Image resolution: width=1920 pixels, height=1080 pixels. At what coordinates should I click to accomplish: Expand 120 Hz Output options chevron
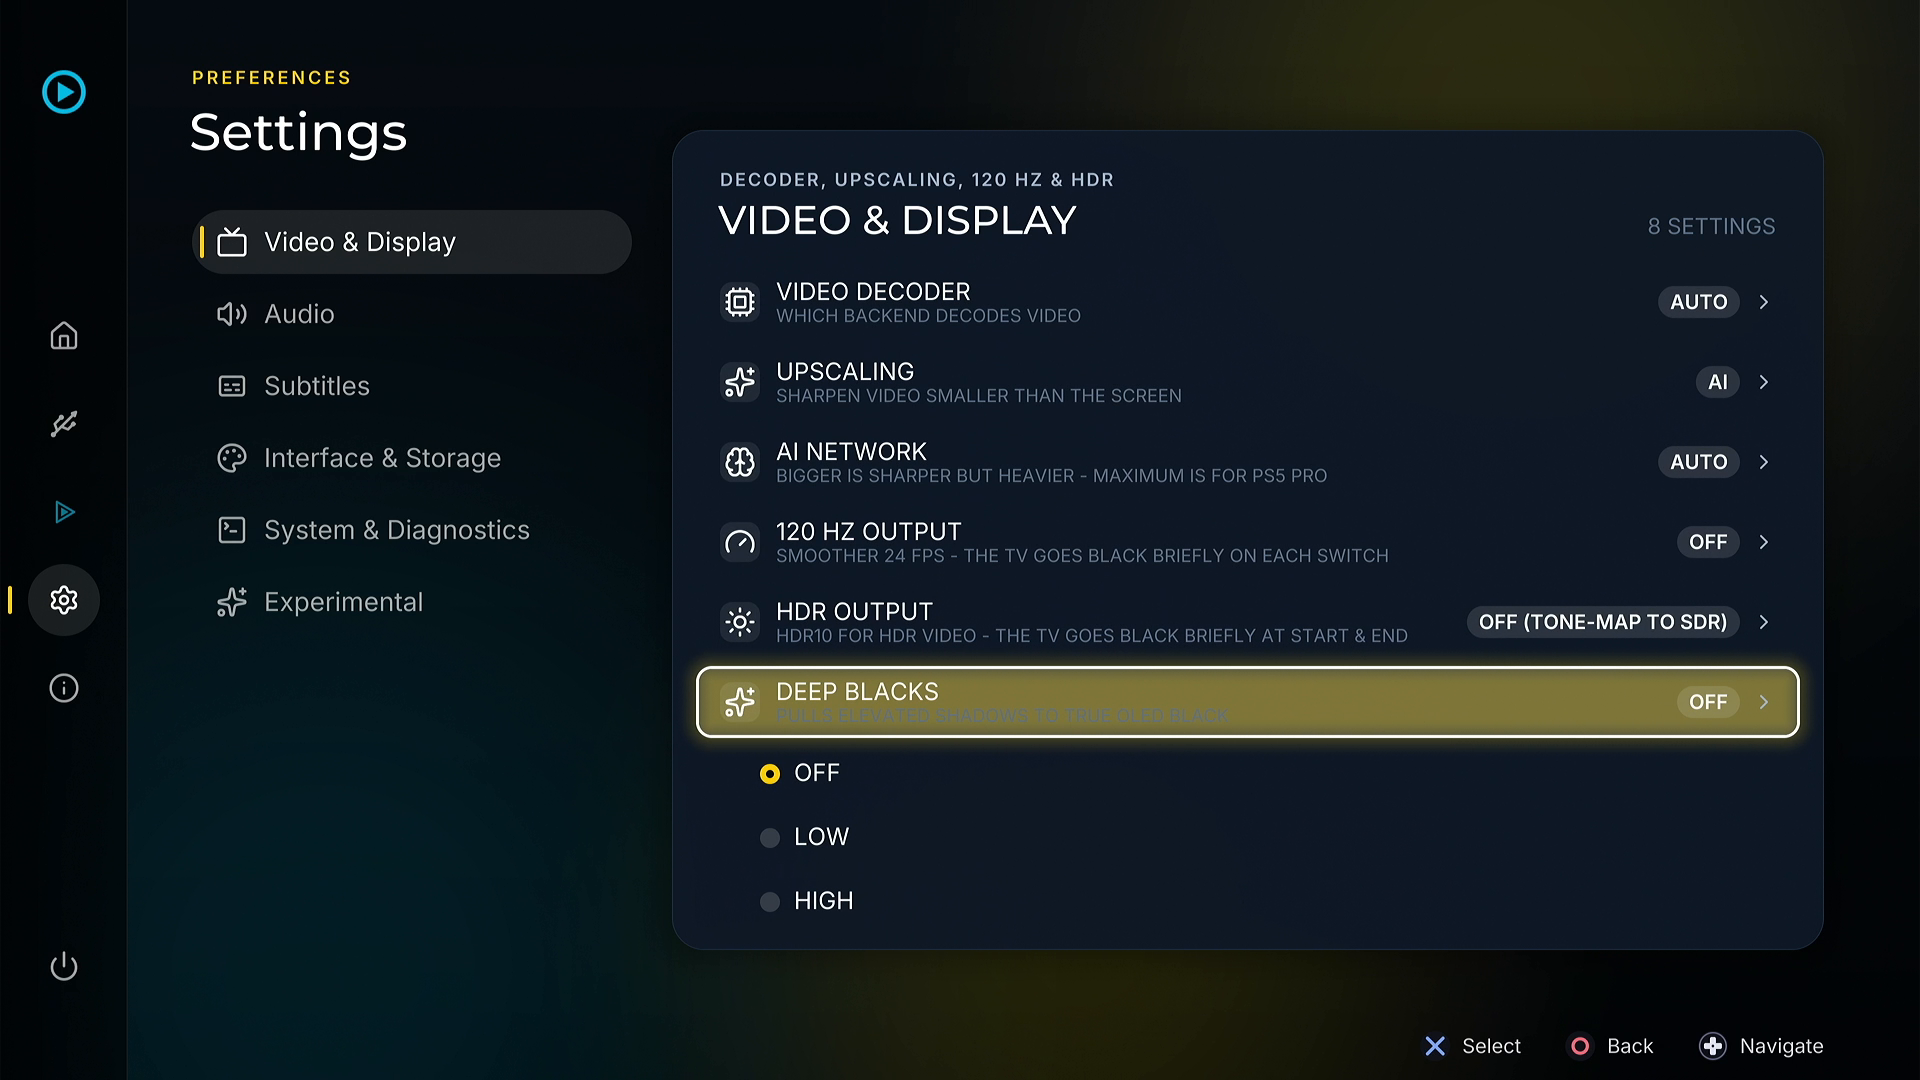(x=1764, y=542)
